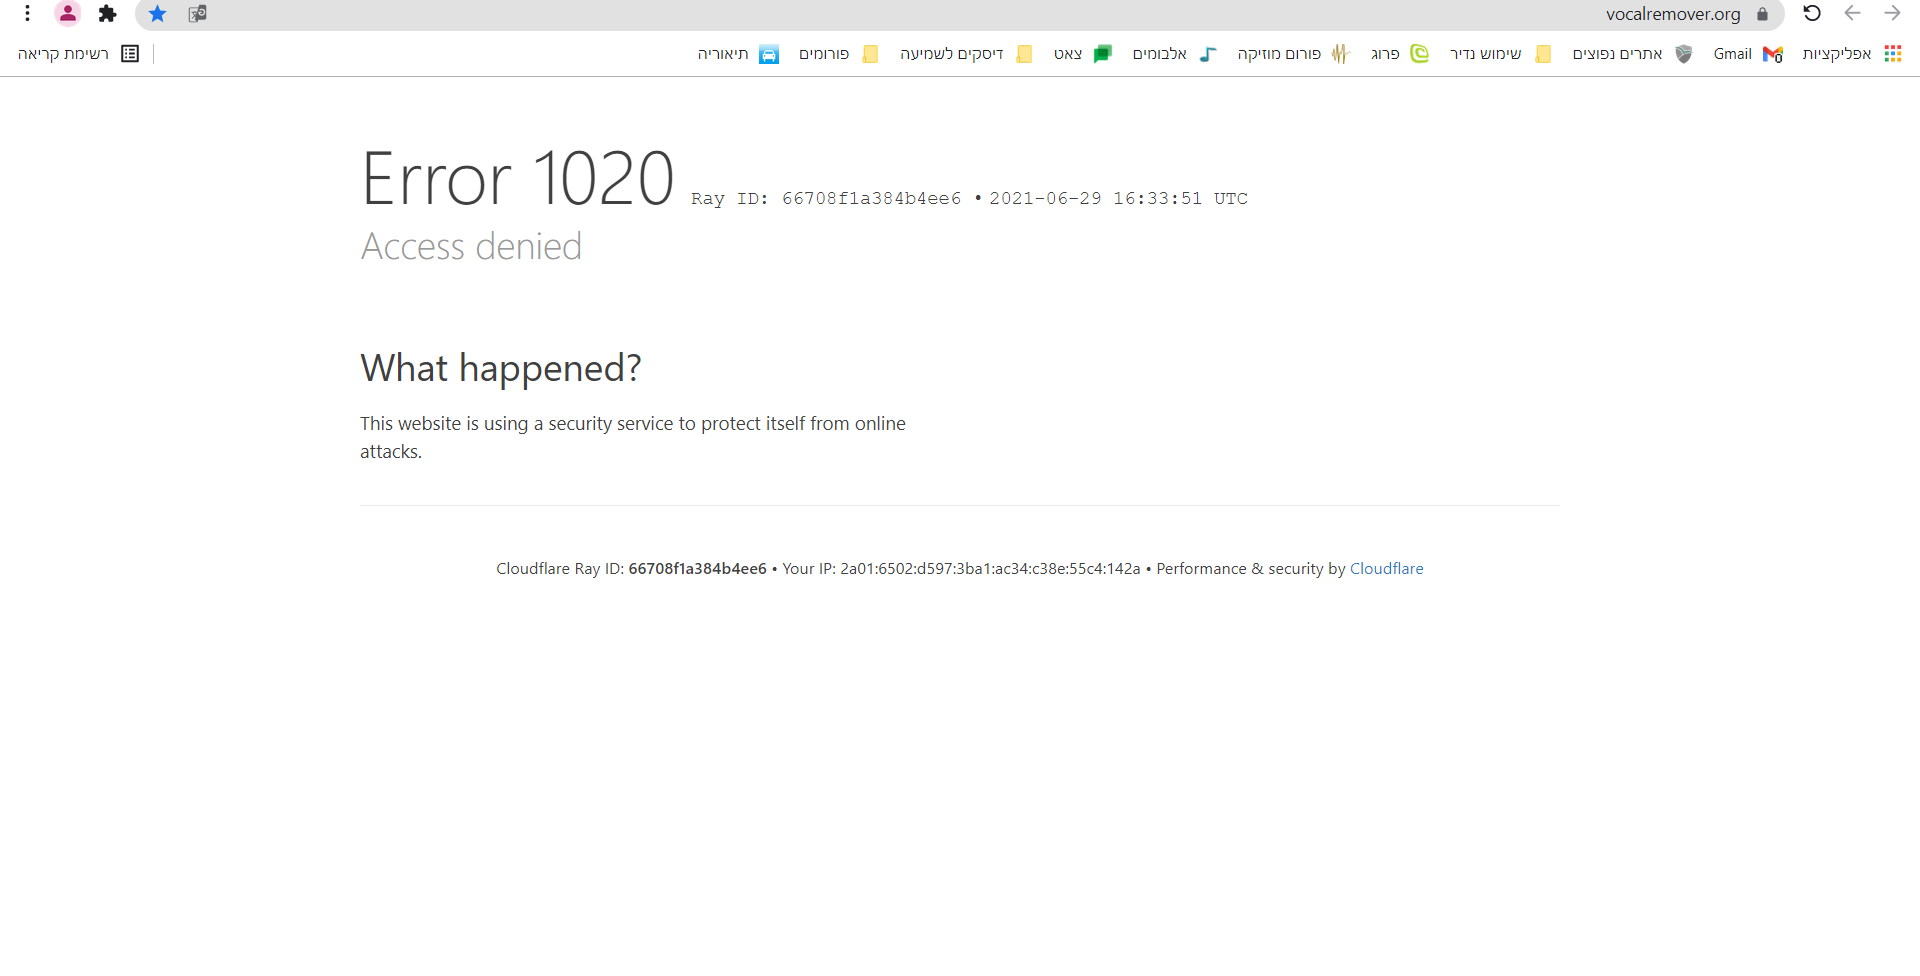Open the תיאוריה bookmark
The width and height of the screenshot is (1920, 976).
pyautogui.click(x=738, y=54)
